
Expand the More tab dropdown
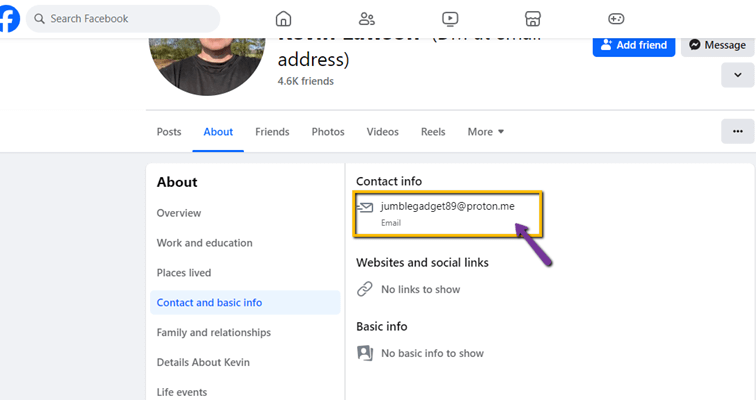pos(486,132)
